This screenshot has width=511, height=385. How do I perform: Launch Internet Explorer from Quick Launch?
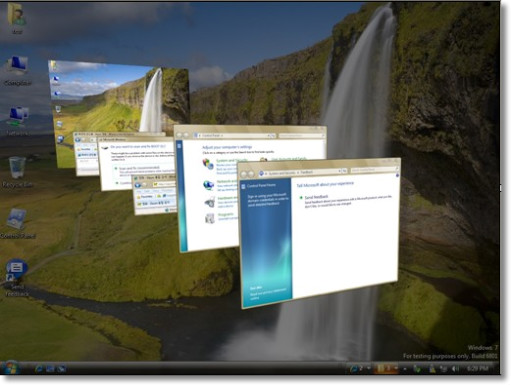pos(39,369)
